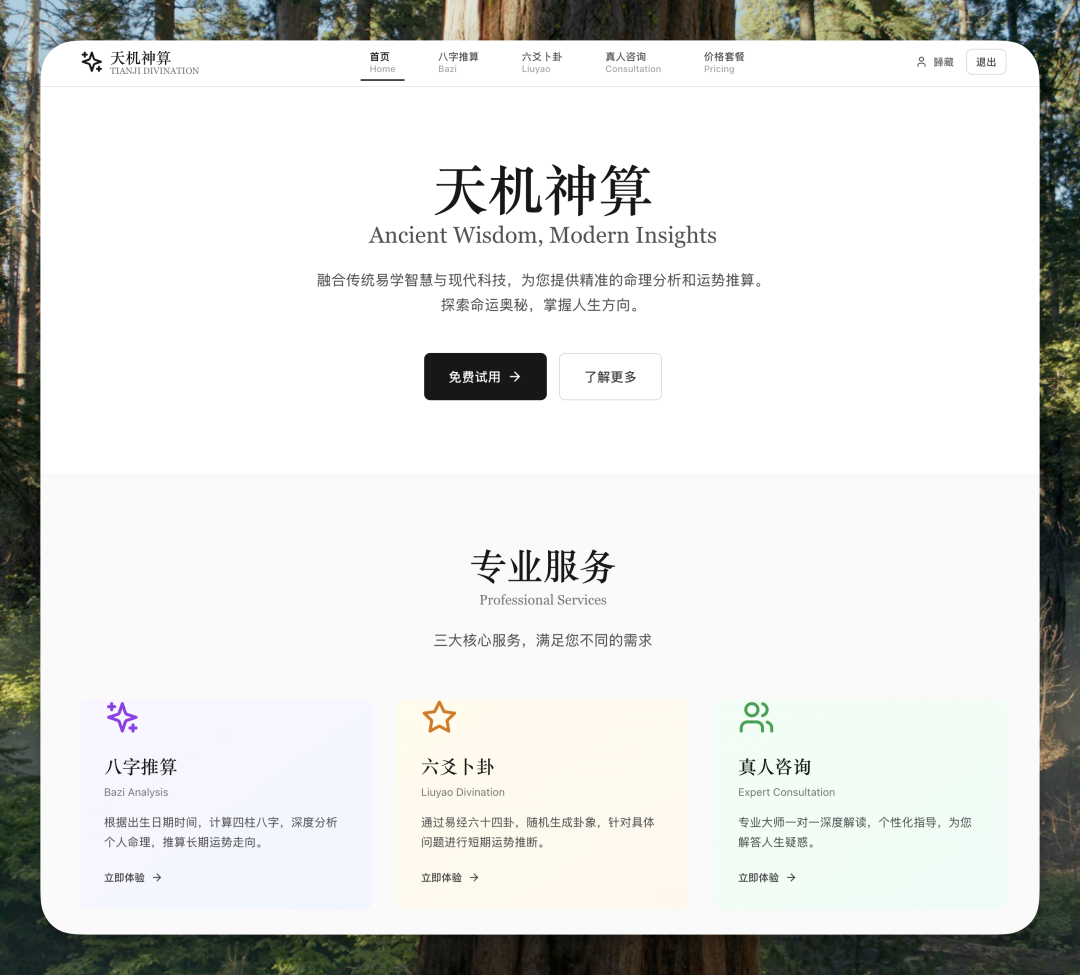Click the 退出 logout button
Viewport: 1080px width, 975px height.
click(986, 62)
